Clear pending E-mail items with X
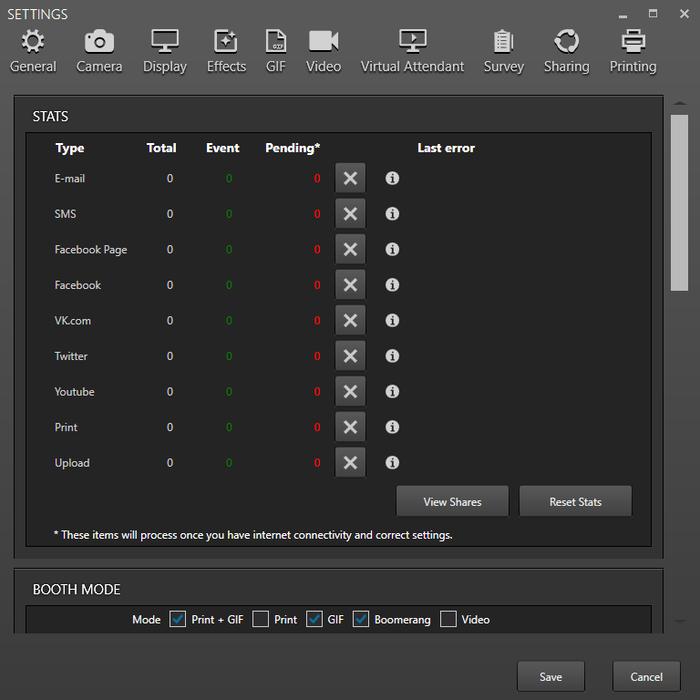 click(350, 178)
